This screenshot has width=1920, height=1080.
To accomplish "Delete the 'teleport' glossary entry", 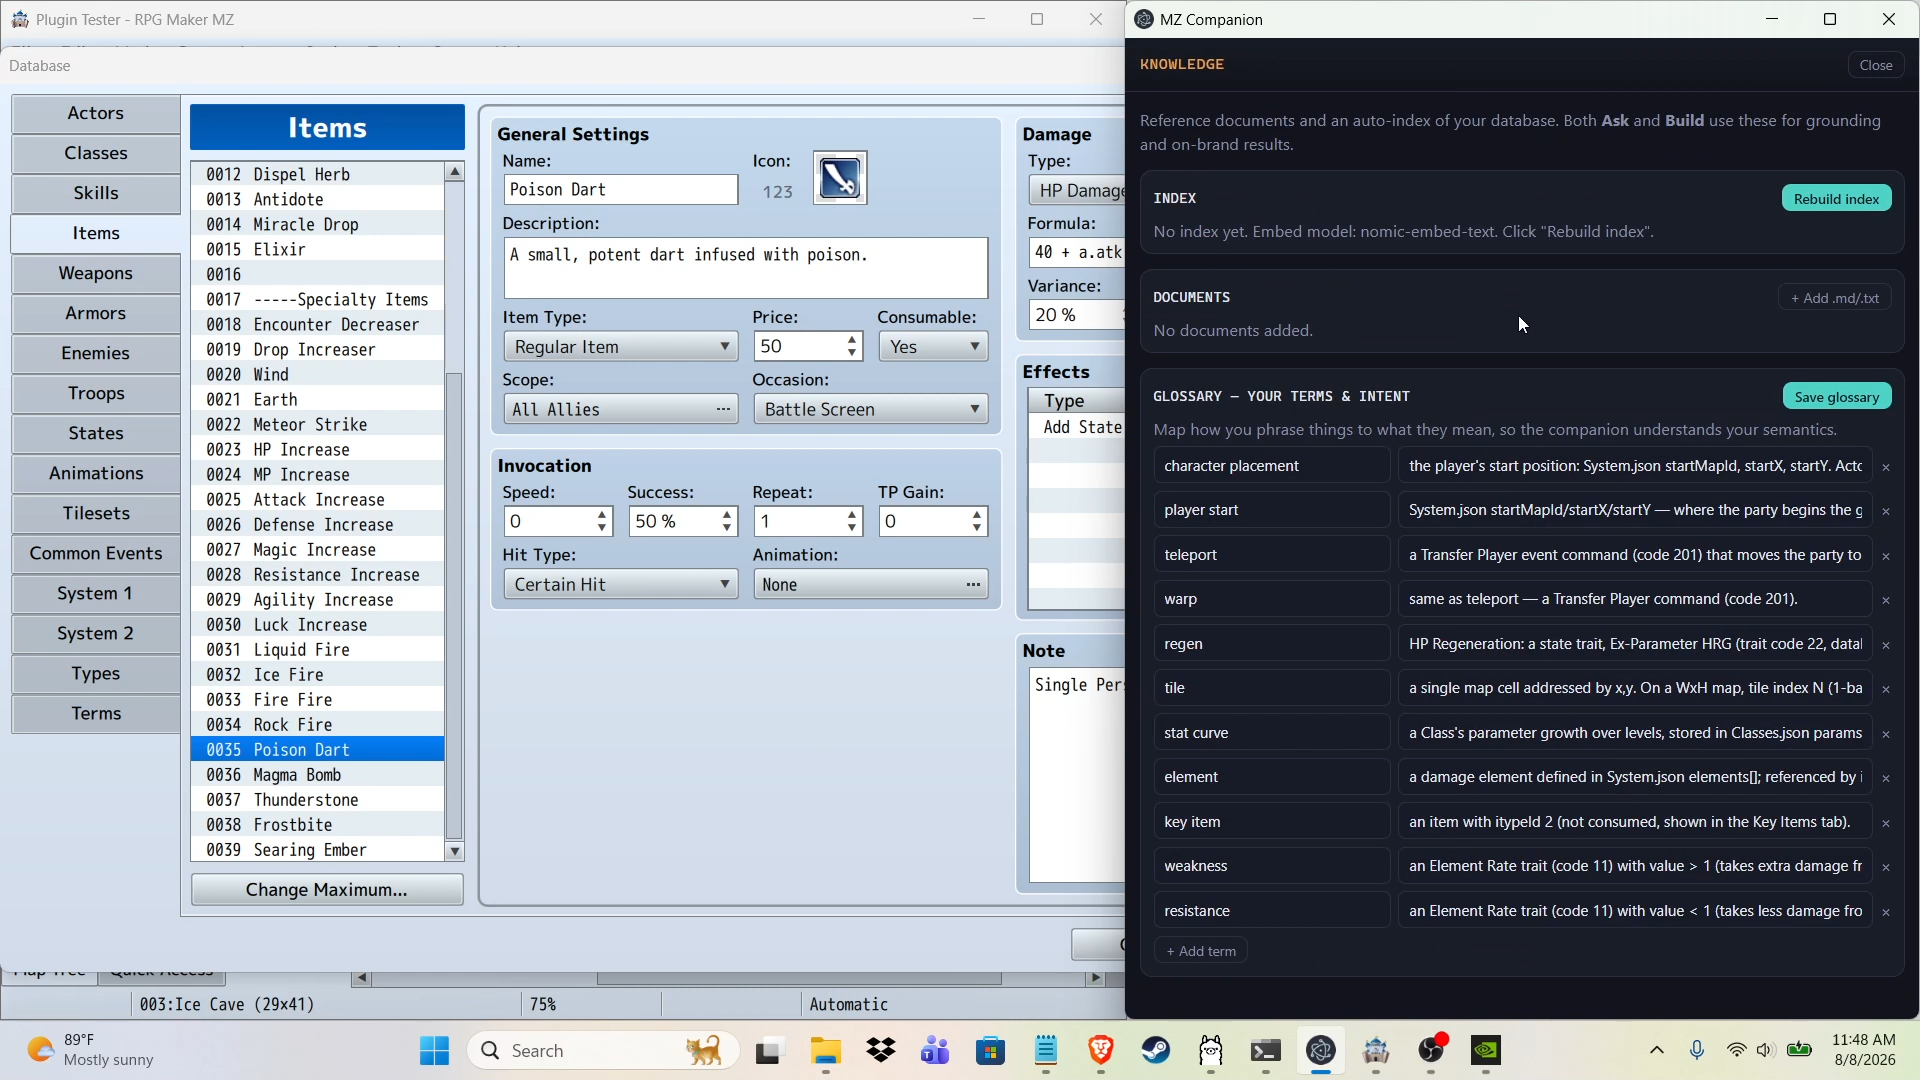I will 1886,556.
